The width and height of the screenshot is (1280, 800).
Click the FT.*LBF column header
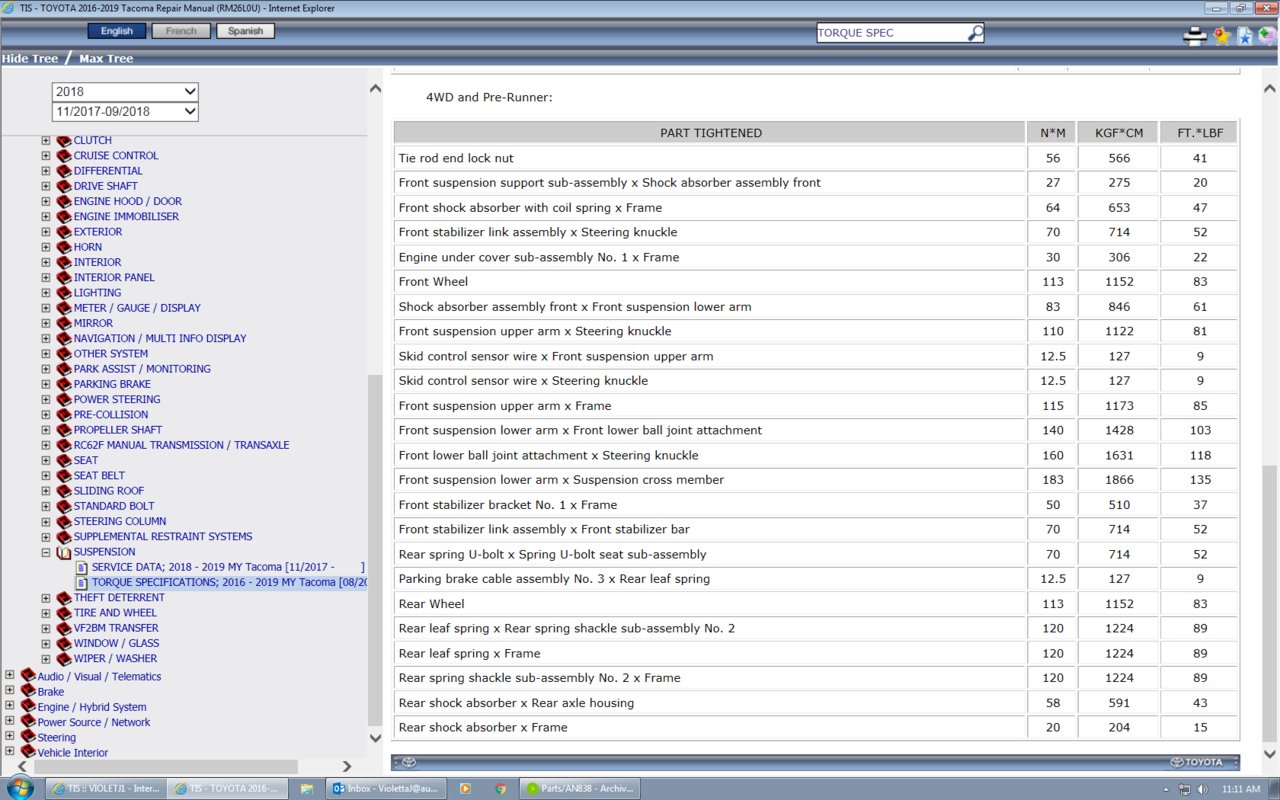[1199, 133]
